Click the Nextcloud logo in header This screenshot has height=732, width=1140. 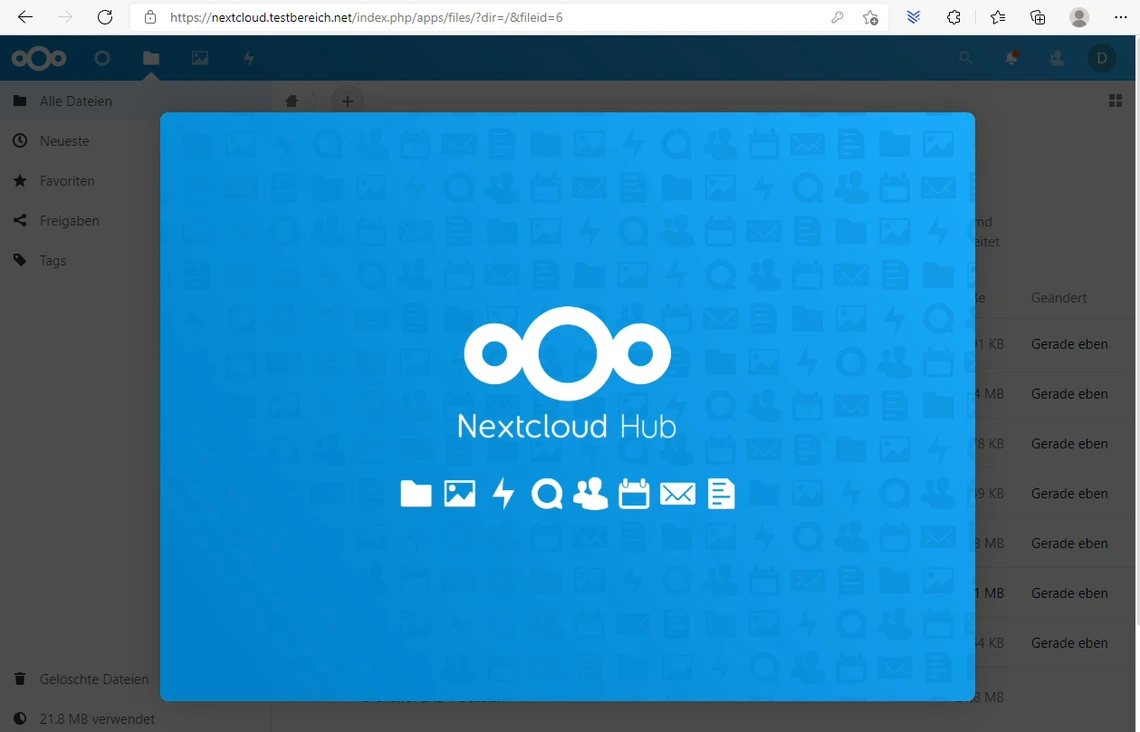click(x=39, y=59)
